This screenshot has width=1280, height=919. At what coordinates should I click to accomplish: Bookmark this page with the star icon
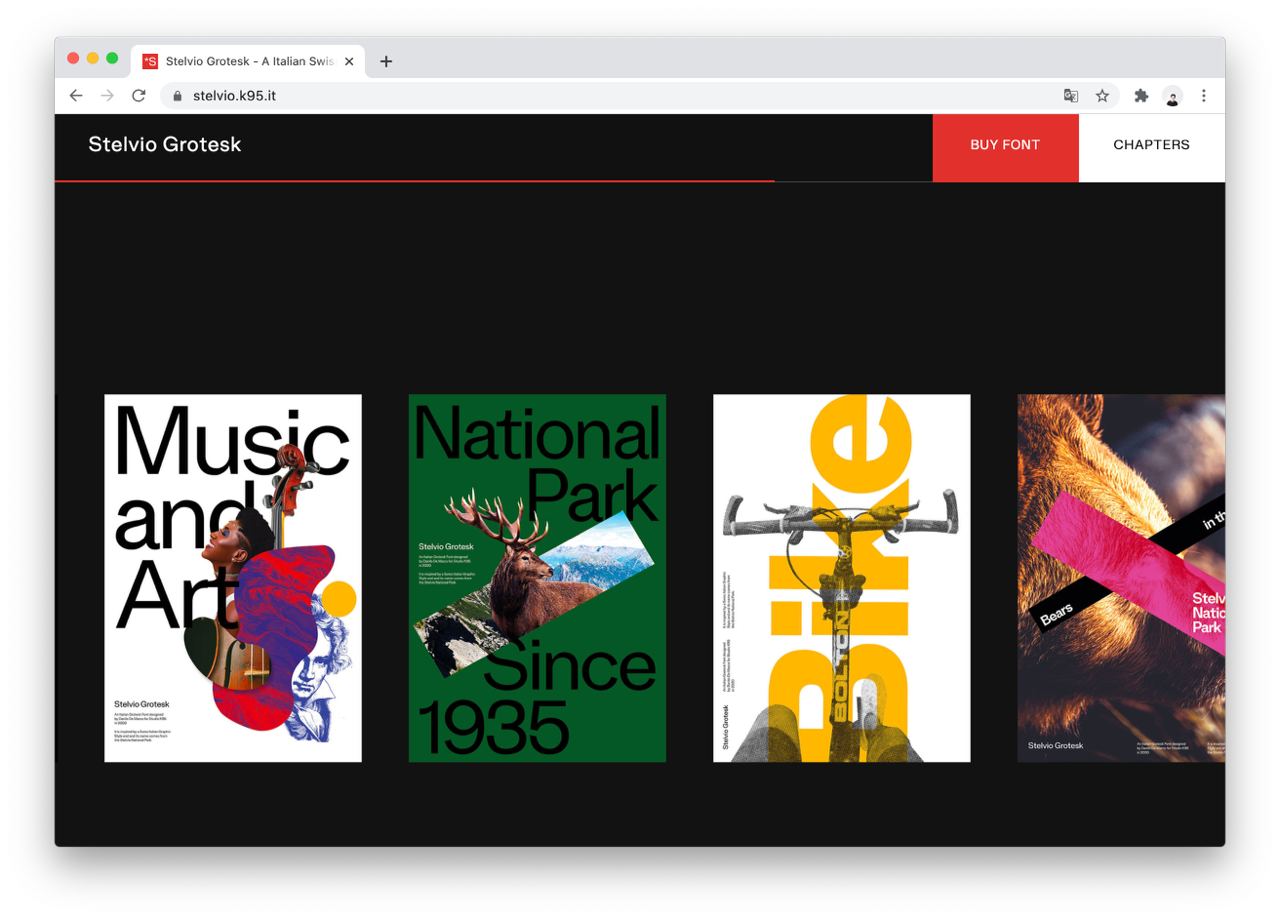tap(1102, 96)
